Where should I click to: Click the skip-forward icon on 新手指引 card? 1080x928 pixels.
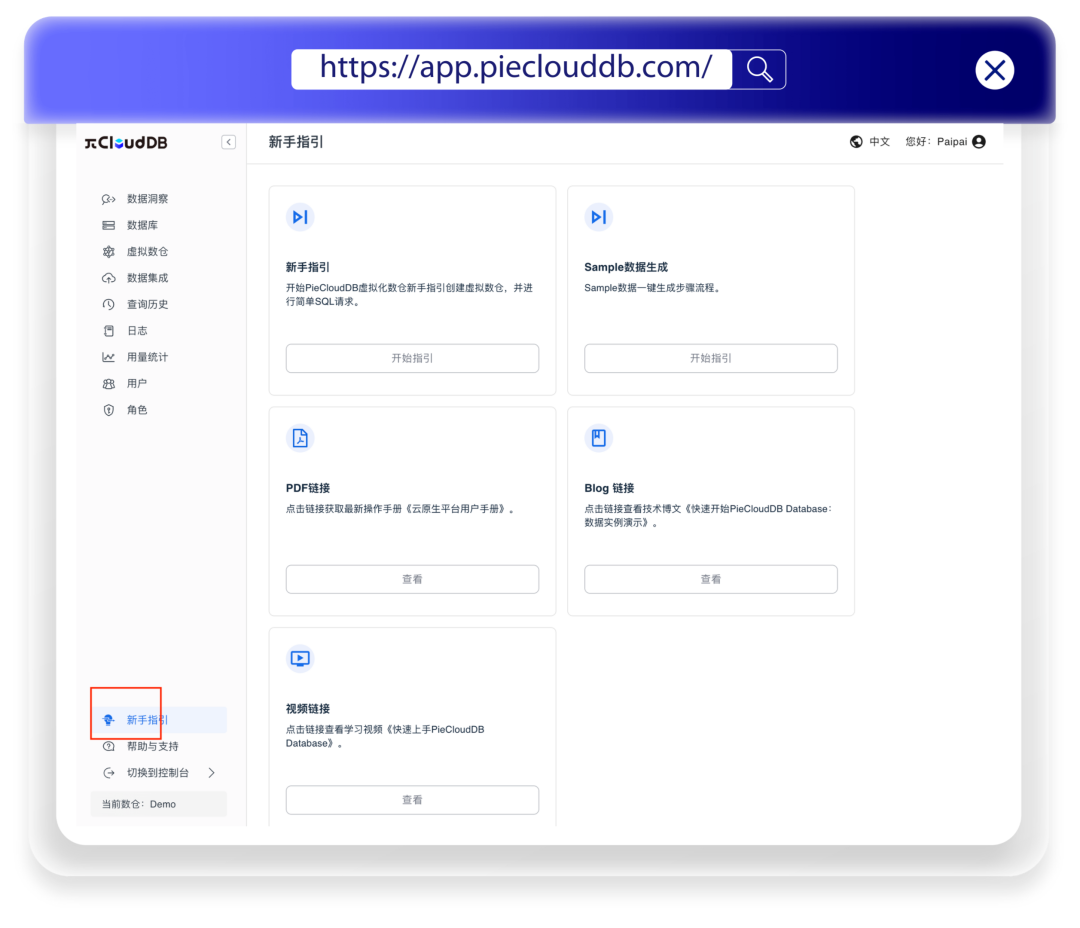pos(300,217)
